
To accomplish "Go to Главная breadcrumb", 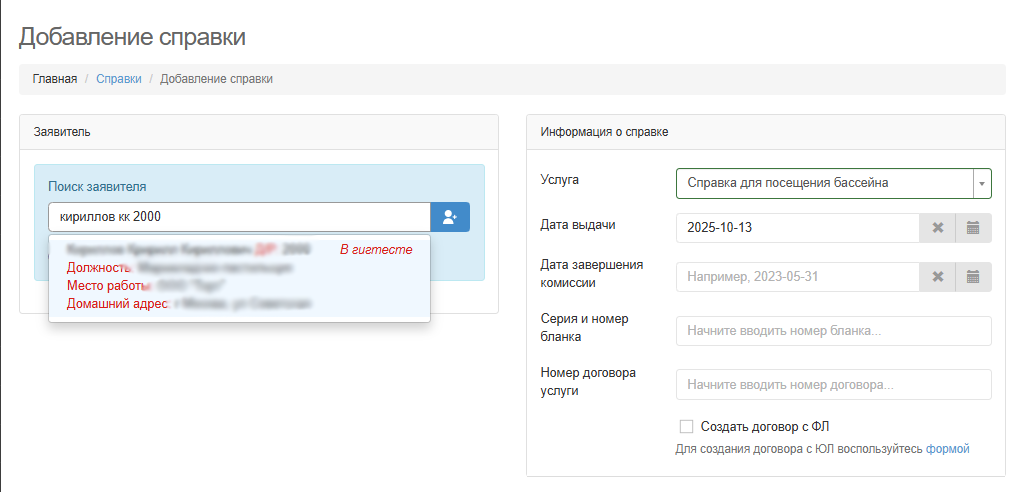I will pos(55,79).
